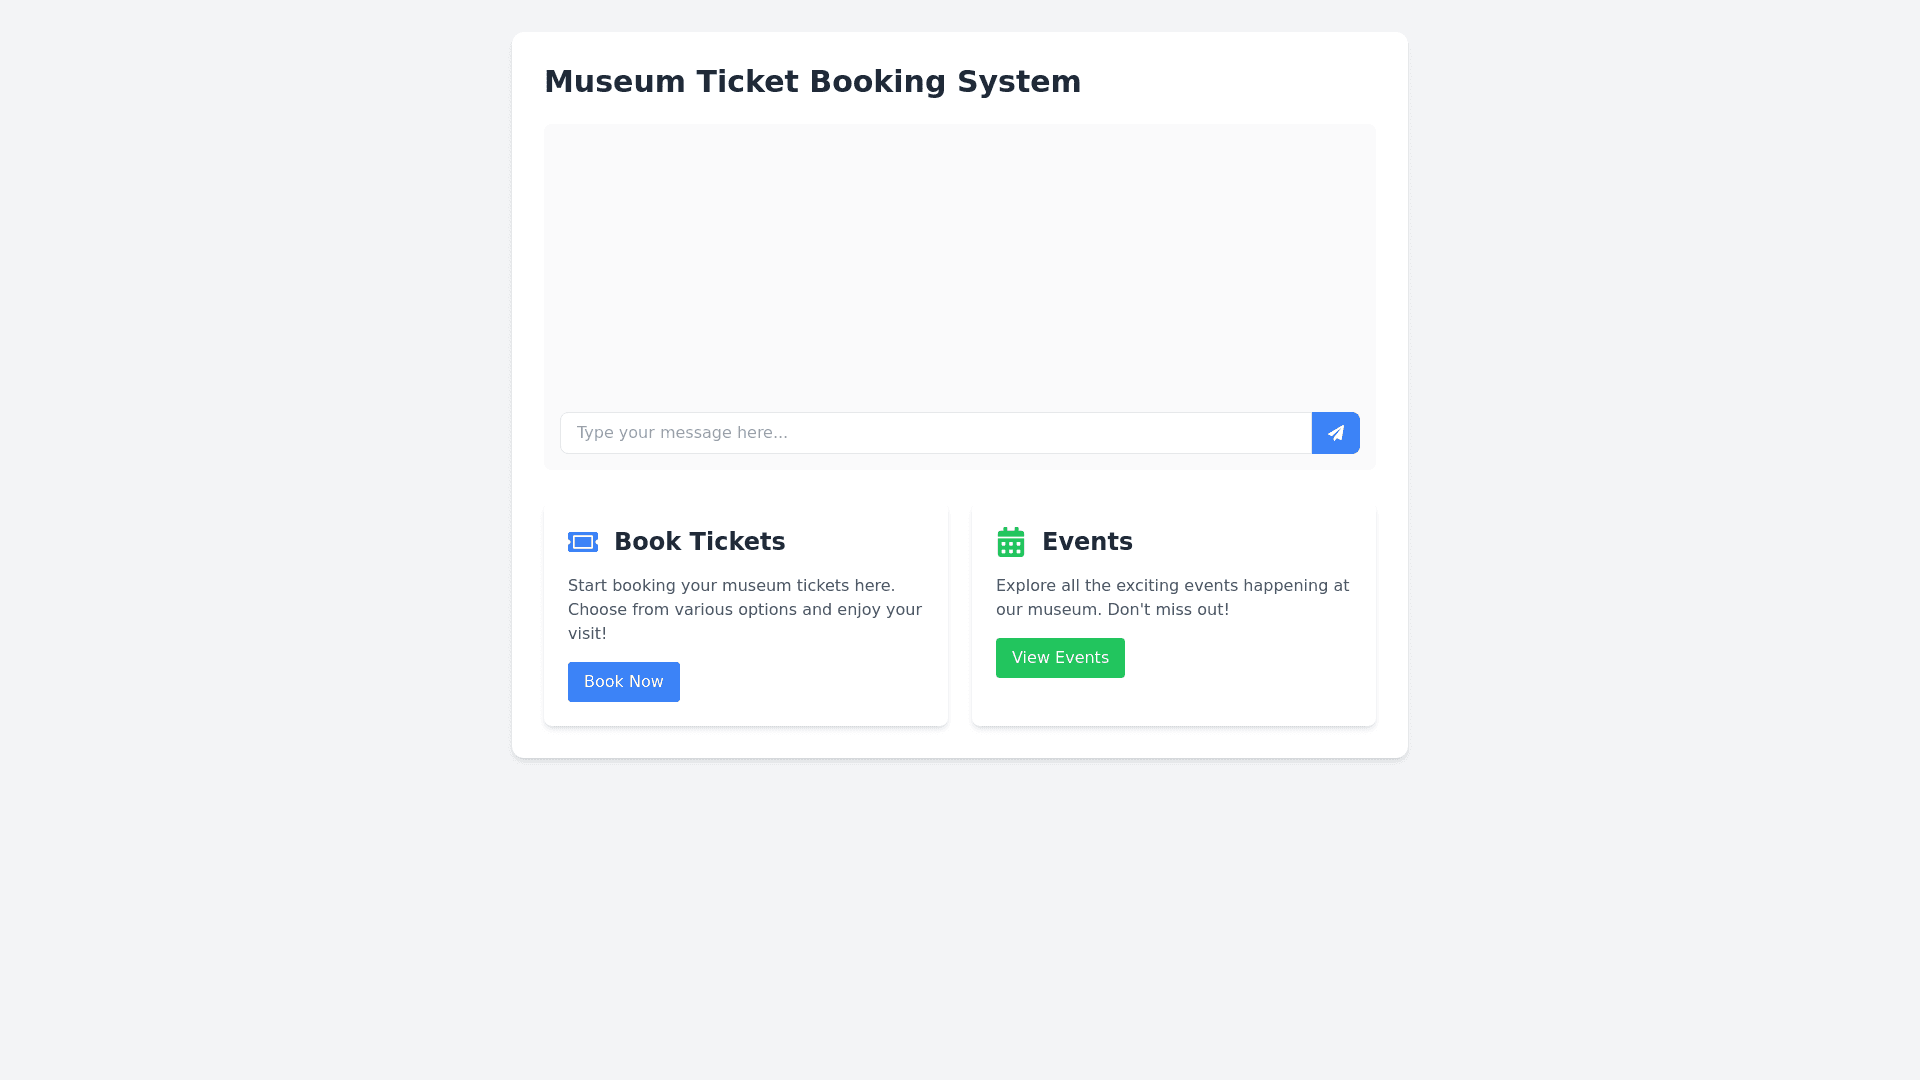Click the 'Don't miss out!' text
Screen dimensions: 1920x1080
pos(1168,610)
